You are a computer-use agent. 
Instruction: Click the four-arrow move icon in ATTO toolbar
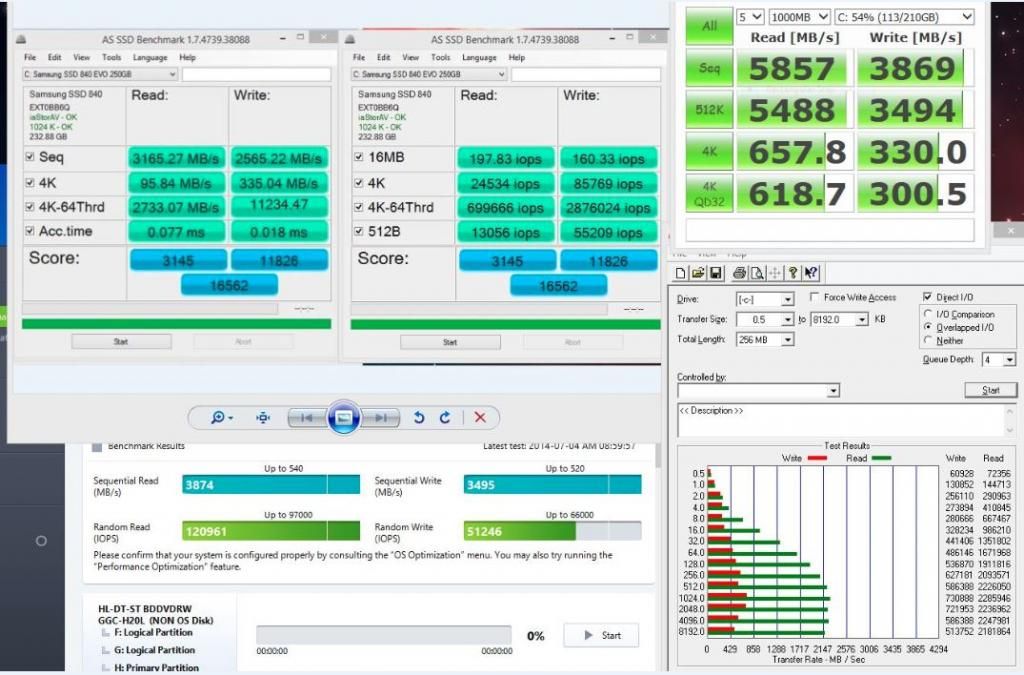pyautogui.click(x=775, y=273)
